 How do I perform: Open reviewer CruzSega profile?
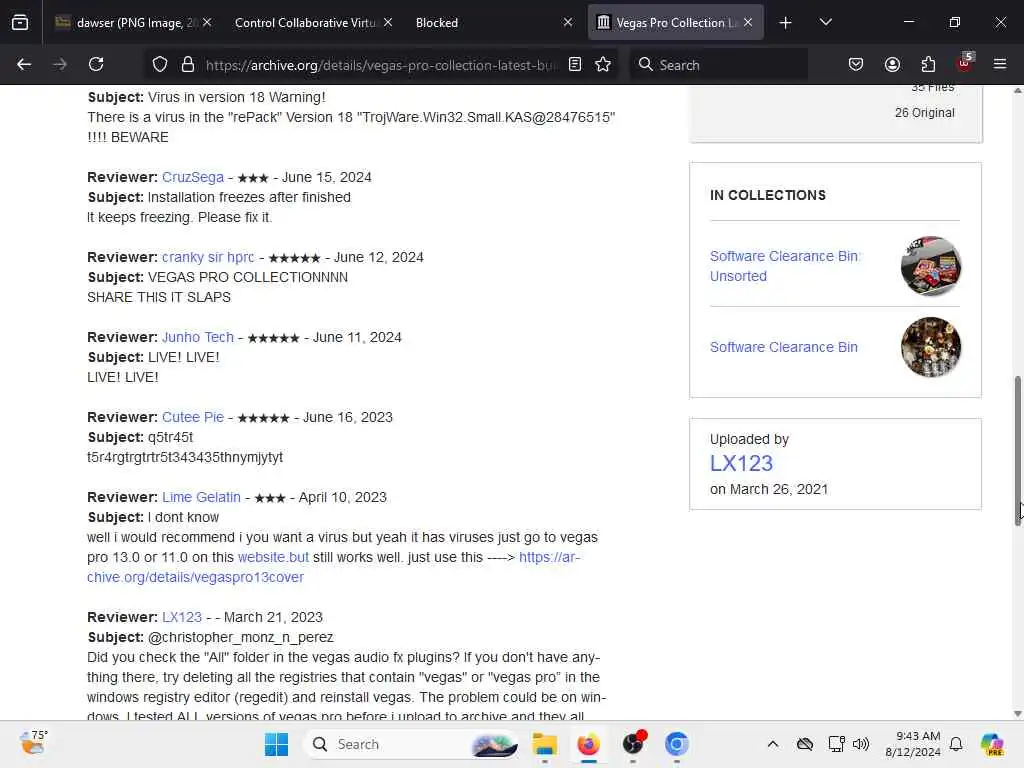coord(193,177)
